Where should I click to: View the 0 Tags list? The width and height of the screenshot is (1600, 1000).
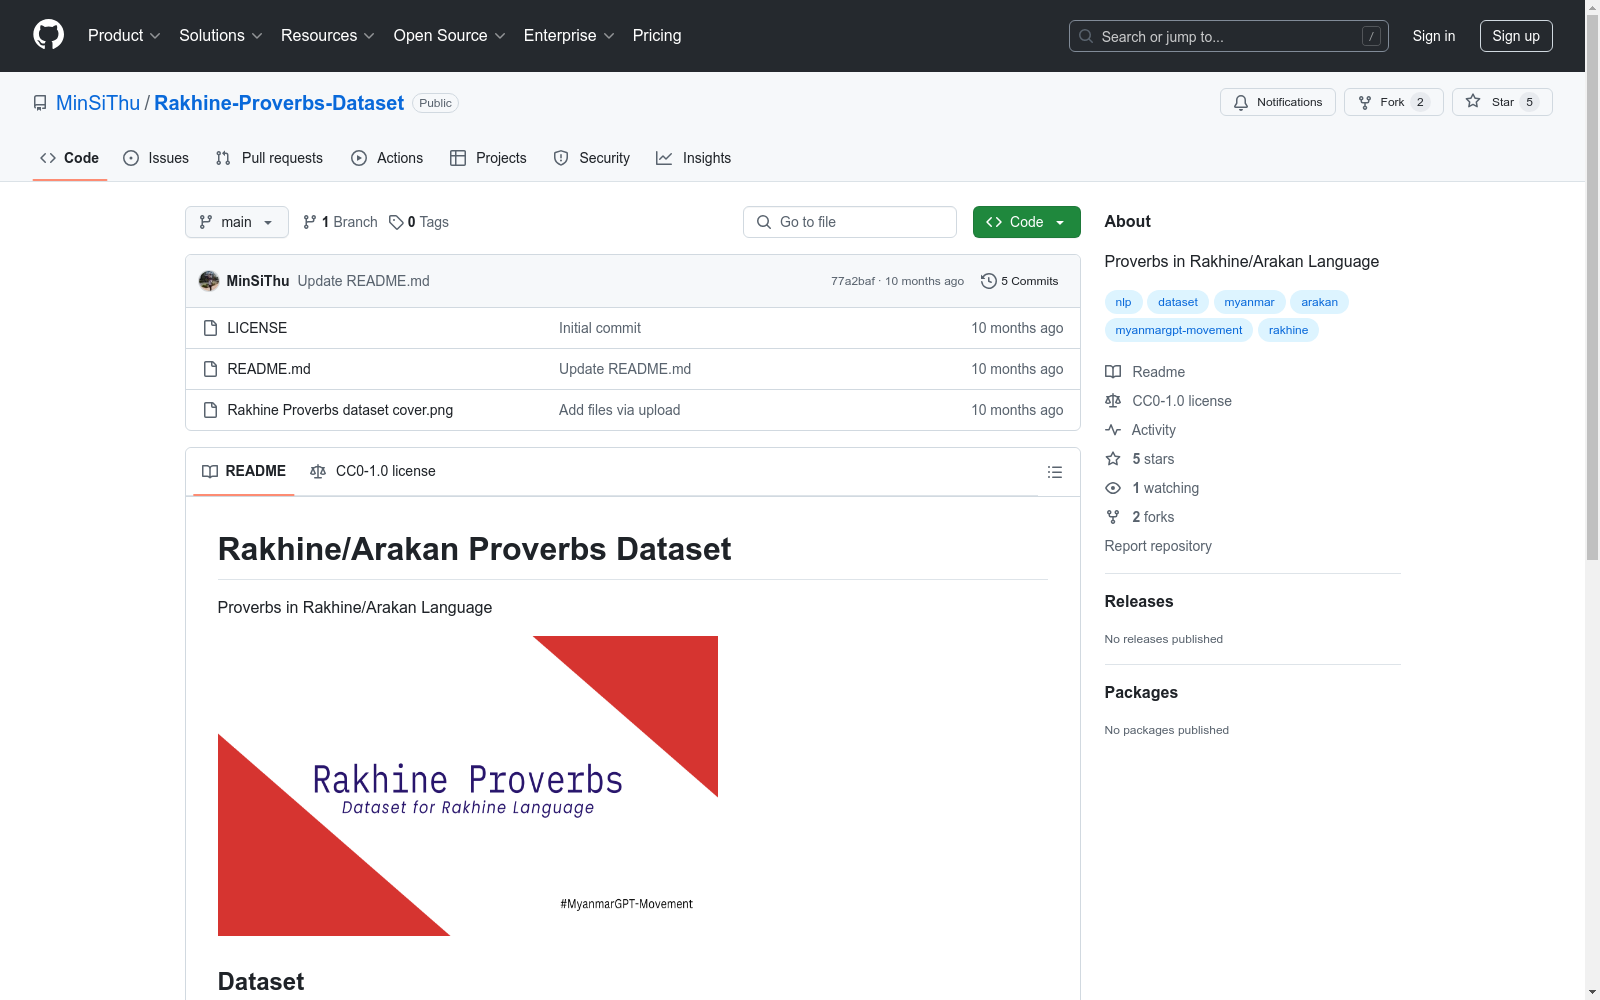coord(419,222)
